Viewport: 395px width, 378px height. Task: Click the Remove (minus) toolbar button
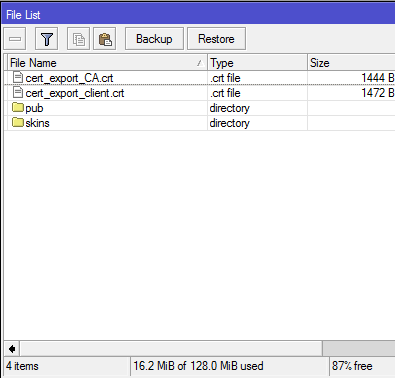[15, 39]
